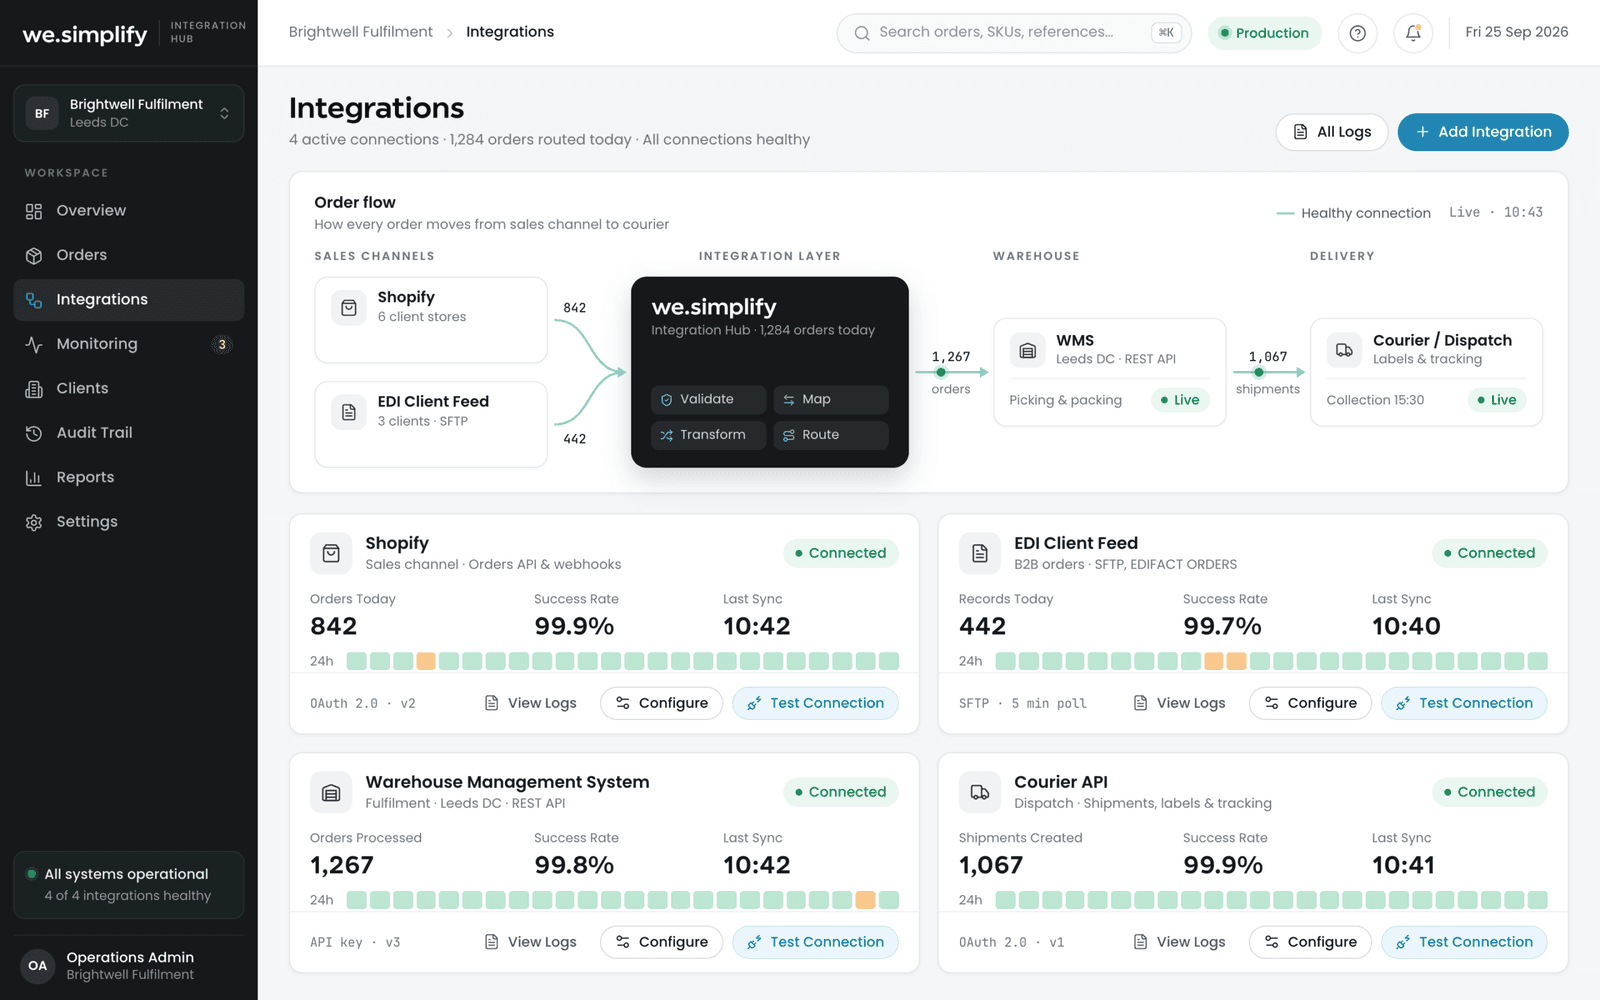Screen dimensions: 1600x1000
Task: Click the Courier / Dispatch Live status pill
Action: tap(1497, 400)
